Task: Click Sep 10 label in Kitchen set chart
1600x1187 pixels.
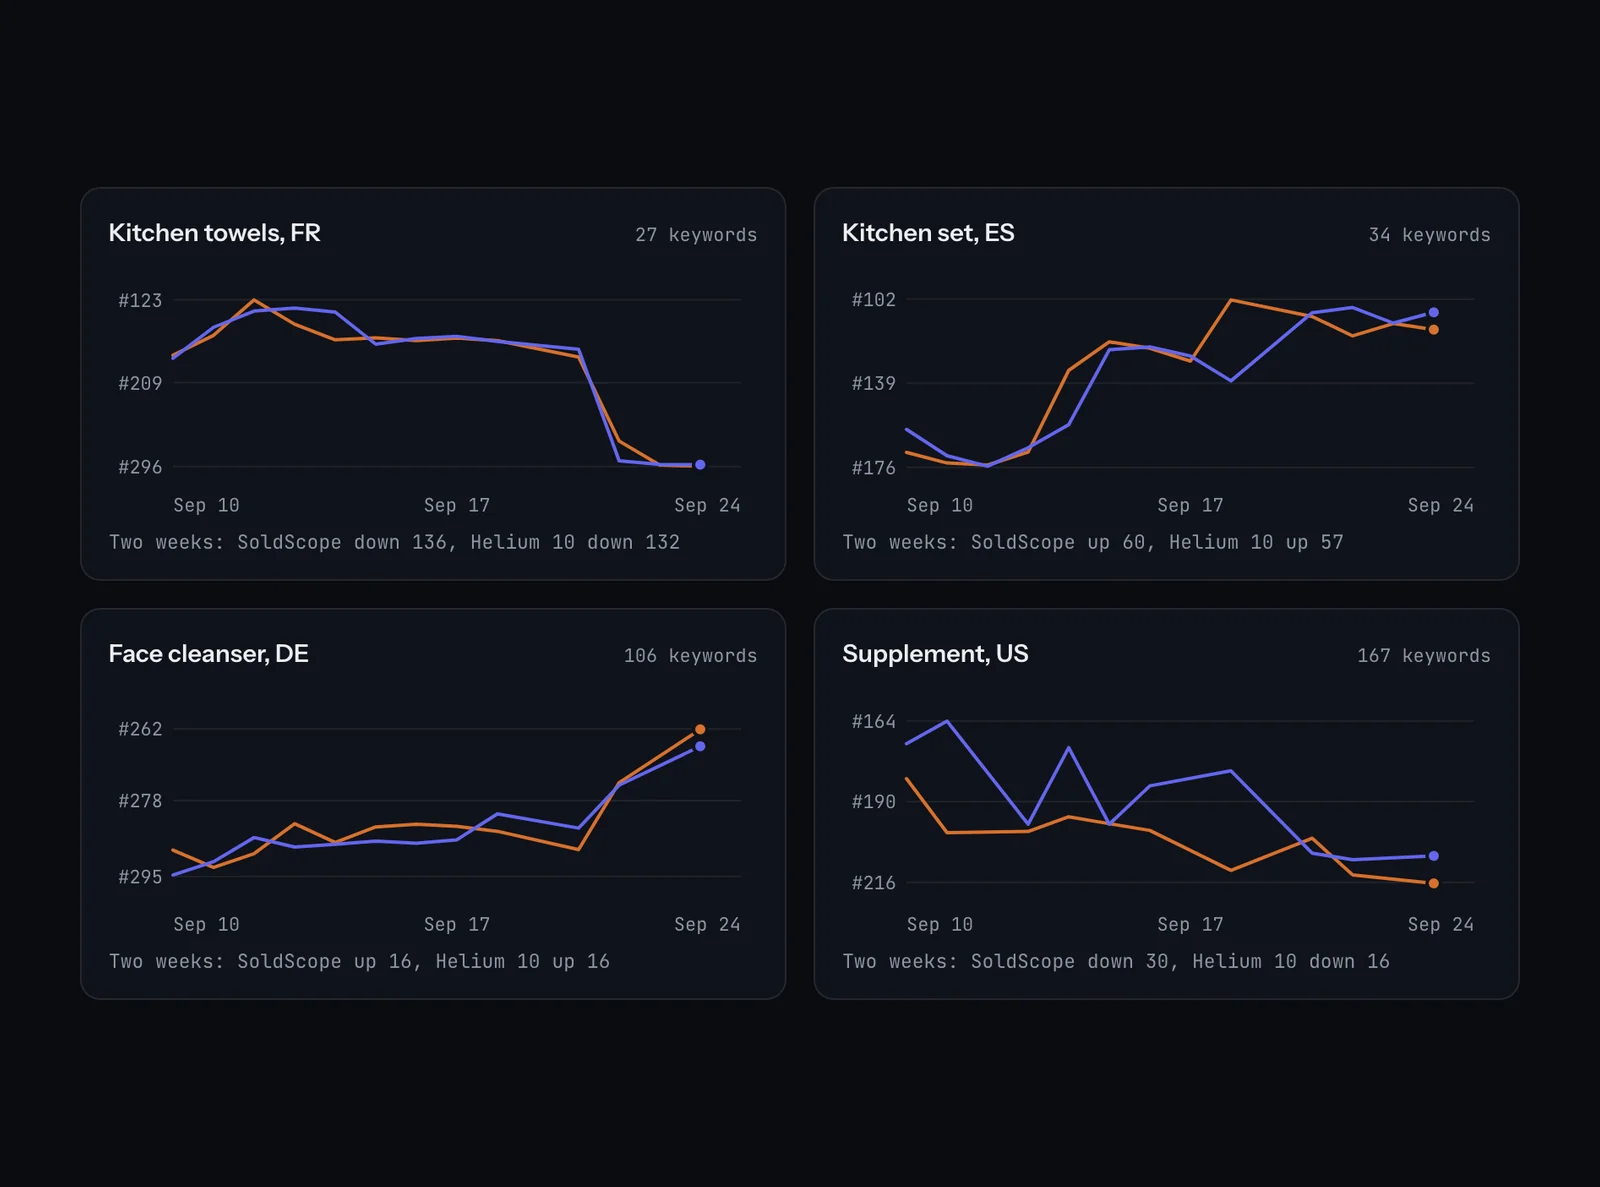Action: [940, 506]
